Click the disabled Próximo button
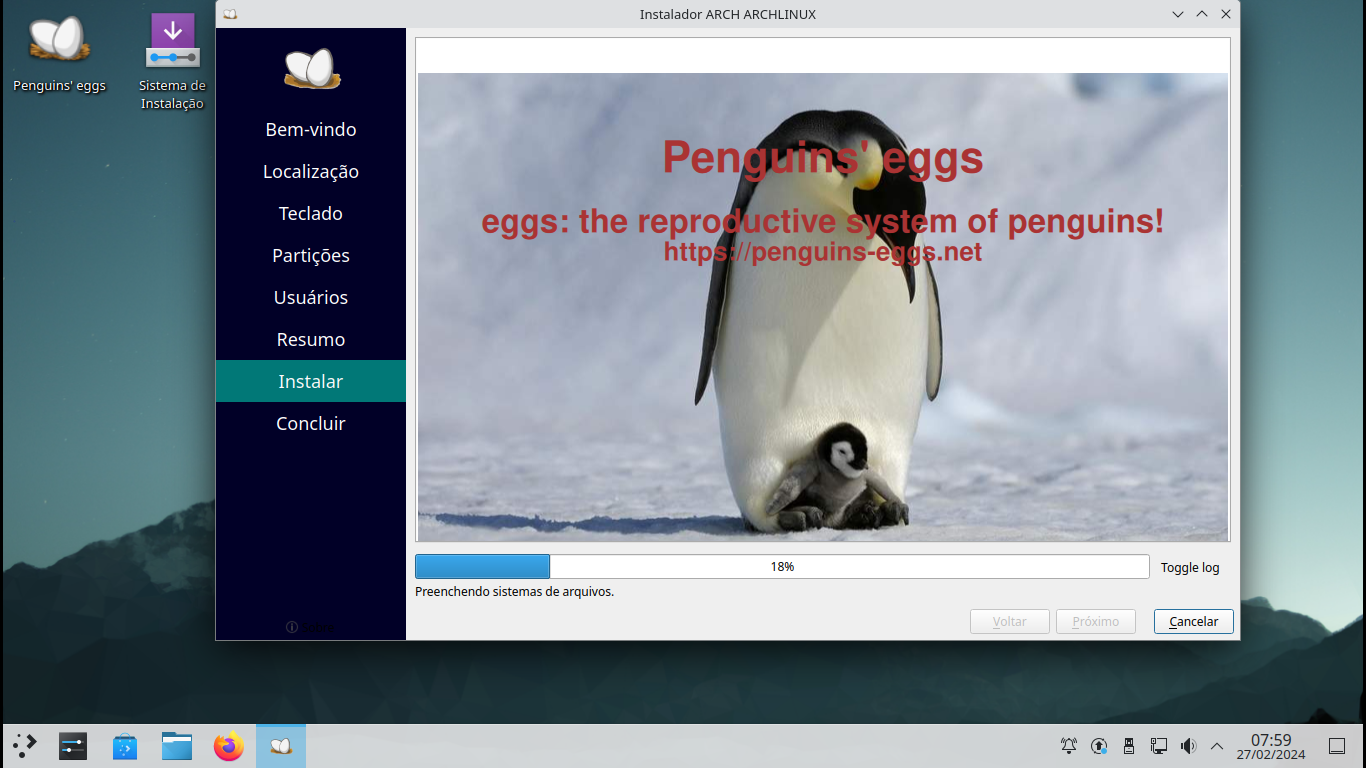This screenshot has height=768, width=1366. [1096, 621]
